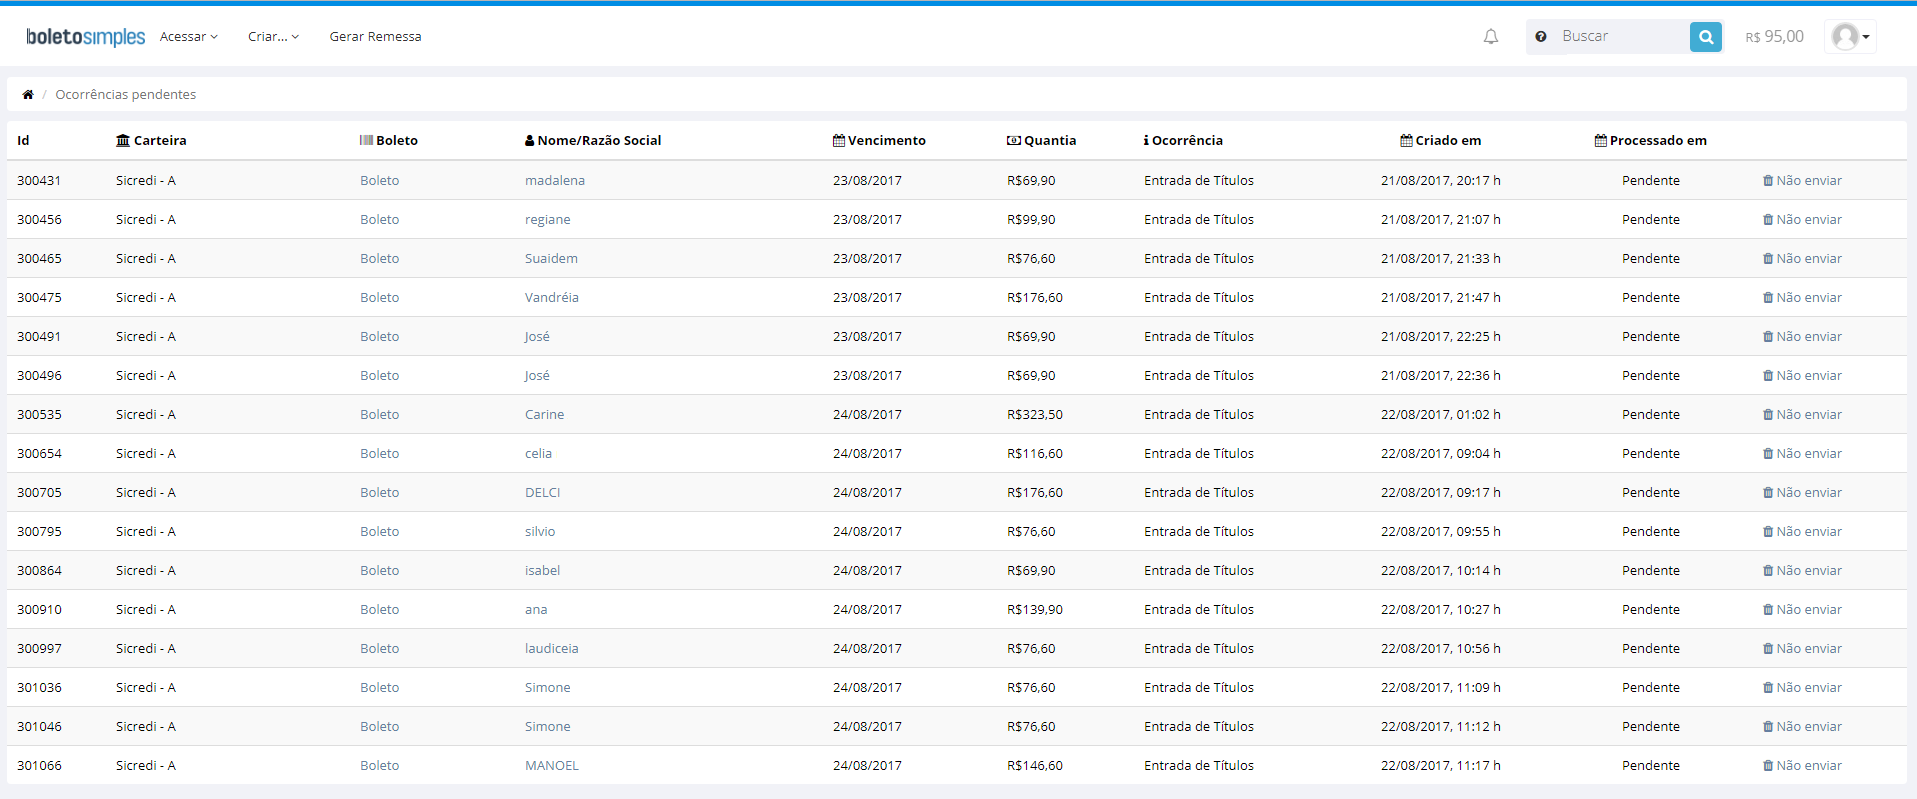Open Boleto link for regiane

coord(380,220)
